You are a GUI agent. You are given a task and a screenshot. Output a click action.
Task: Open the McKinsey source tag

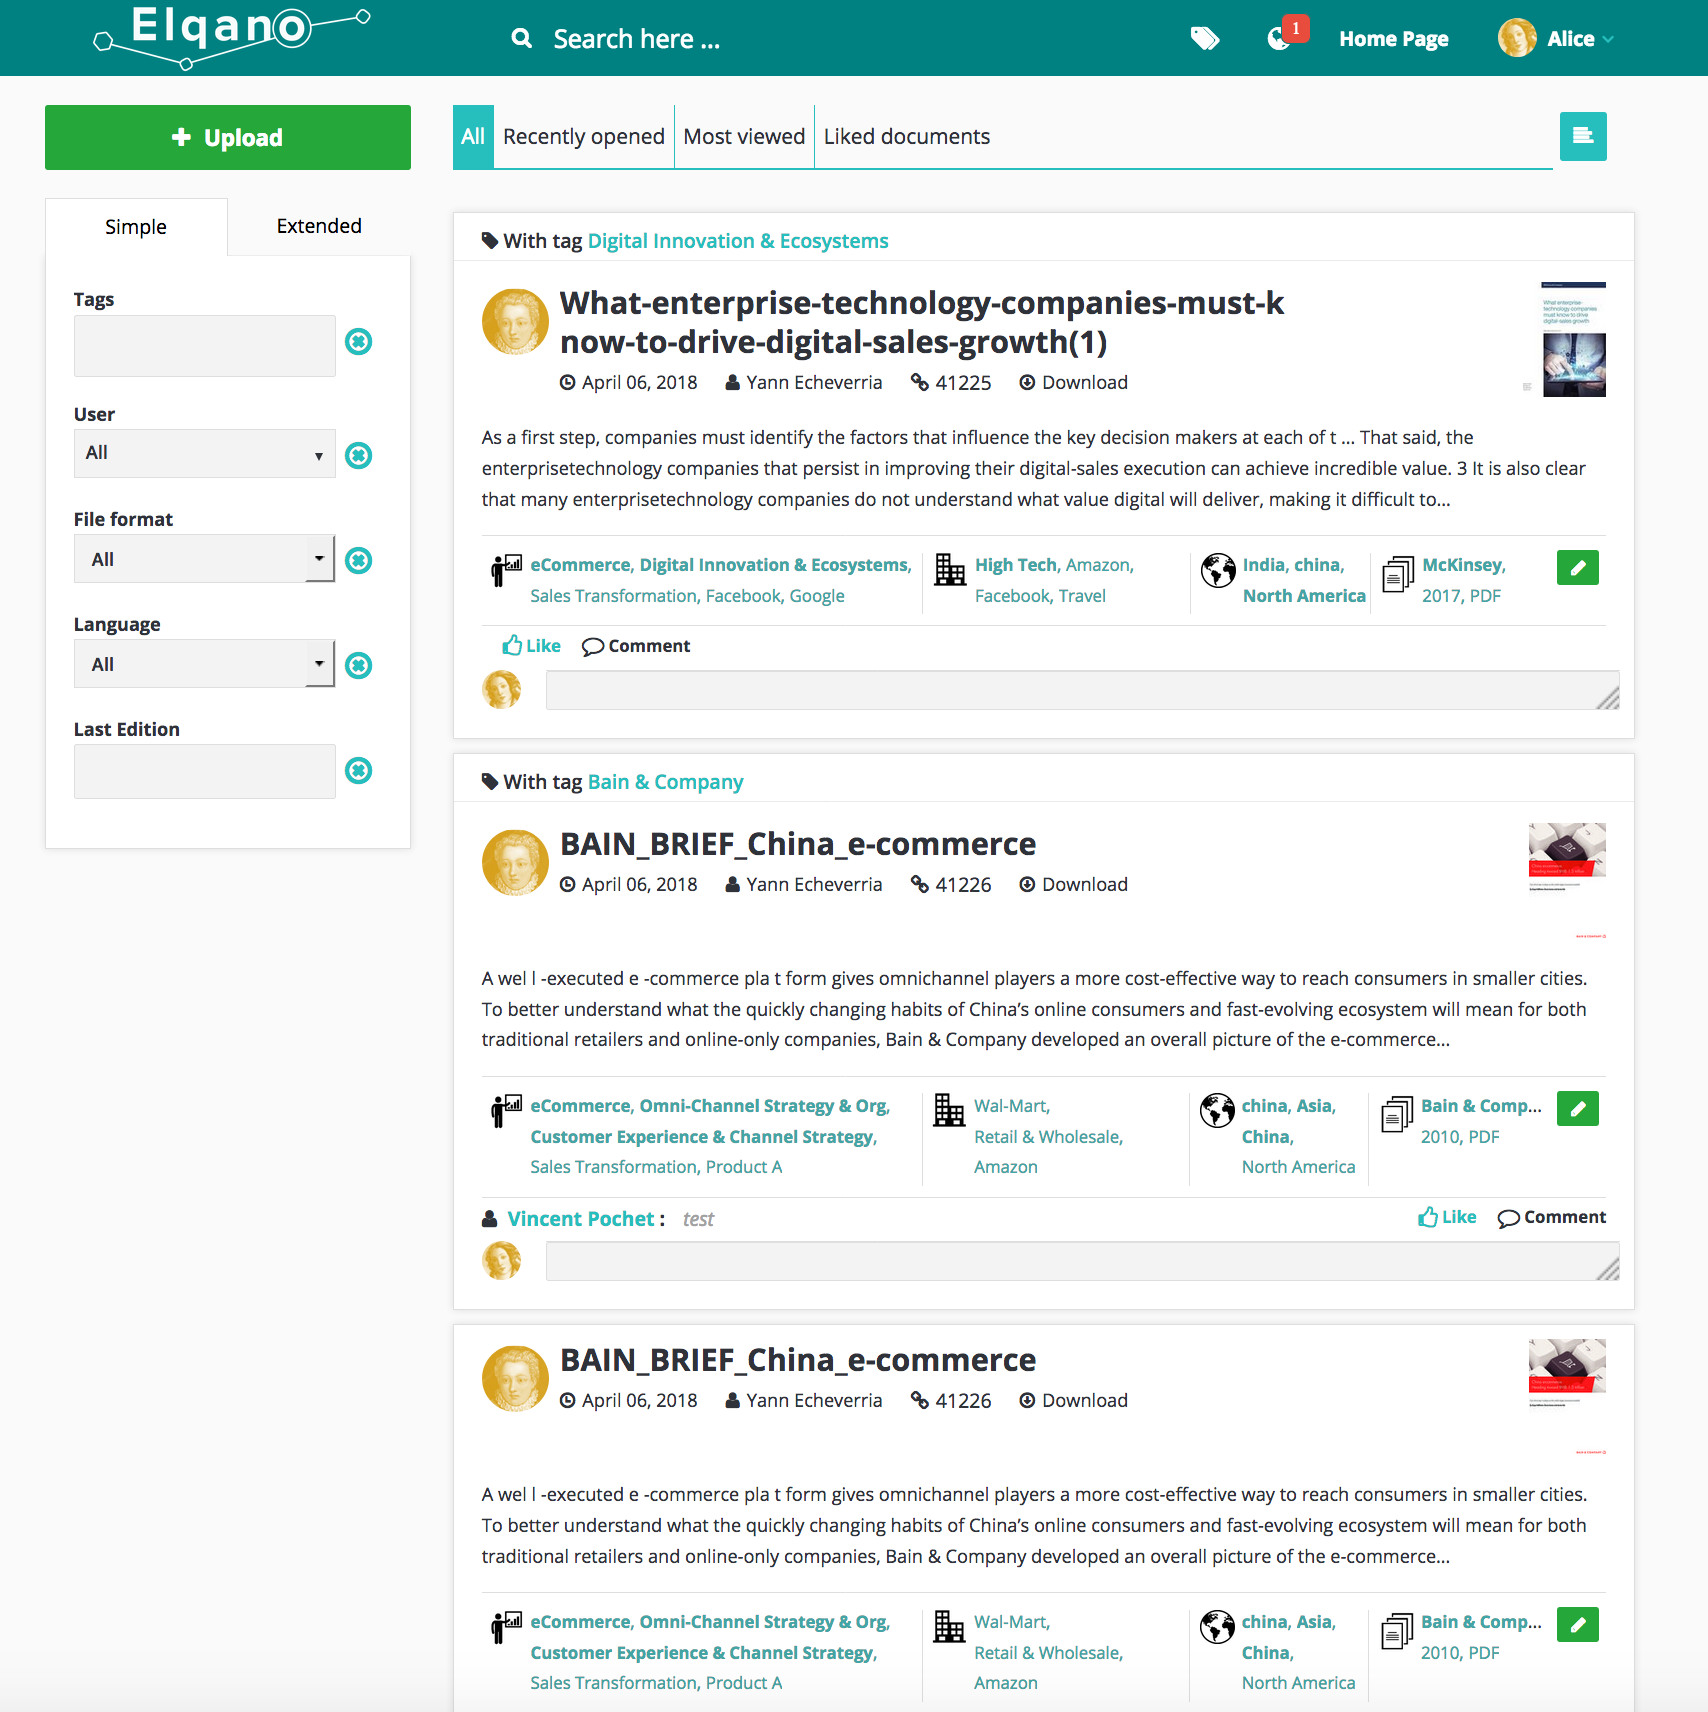click(1463, 565)
